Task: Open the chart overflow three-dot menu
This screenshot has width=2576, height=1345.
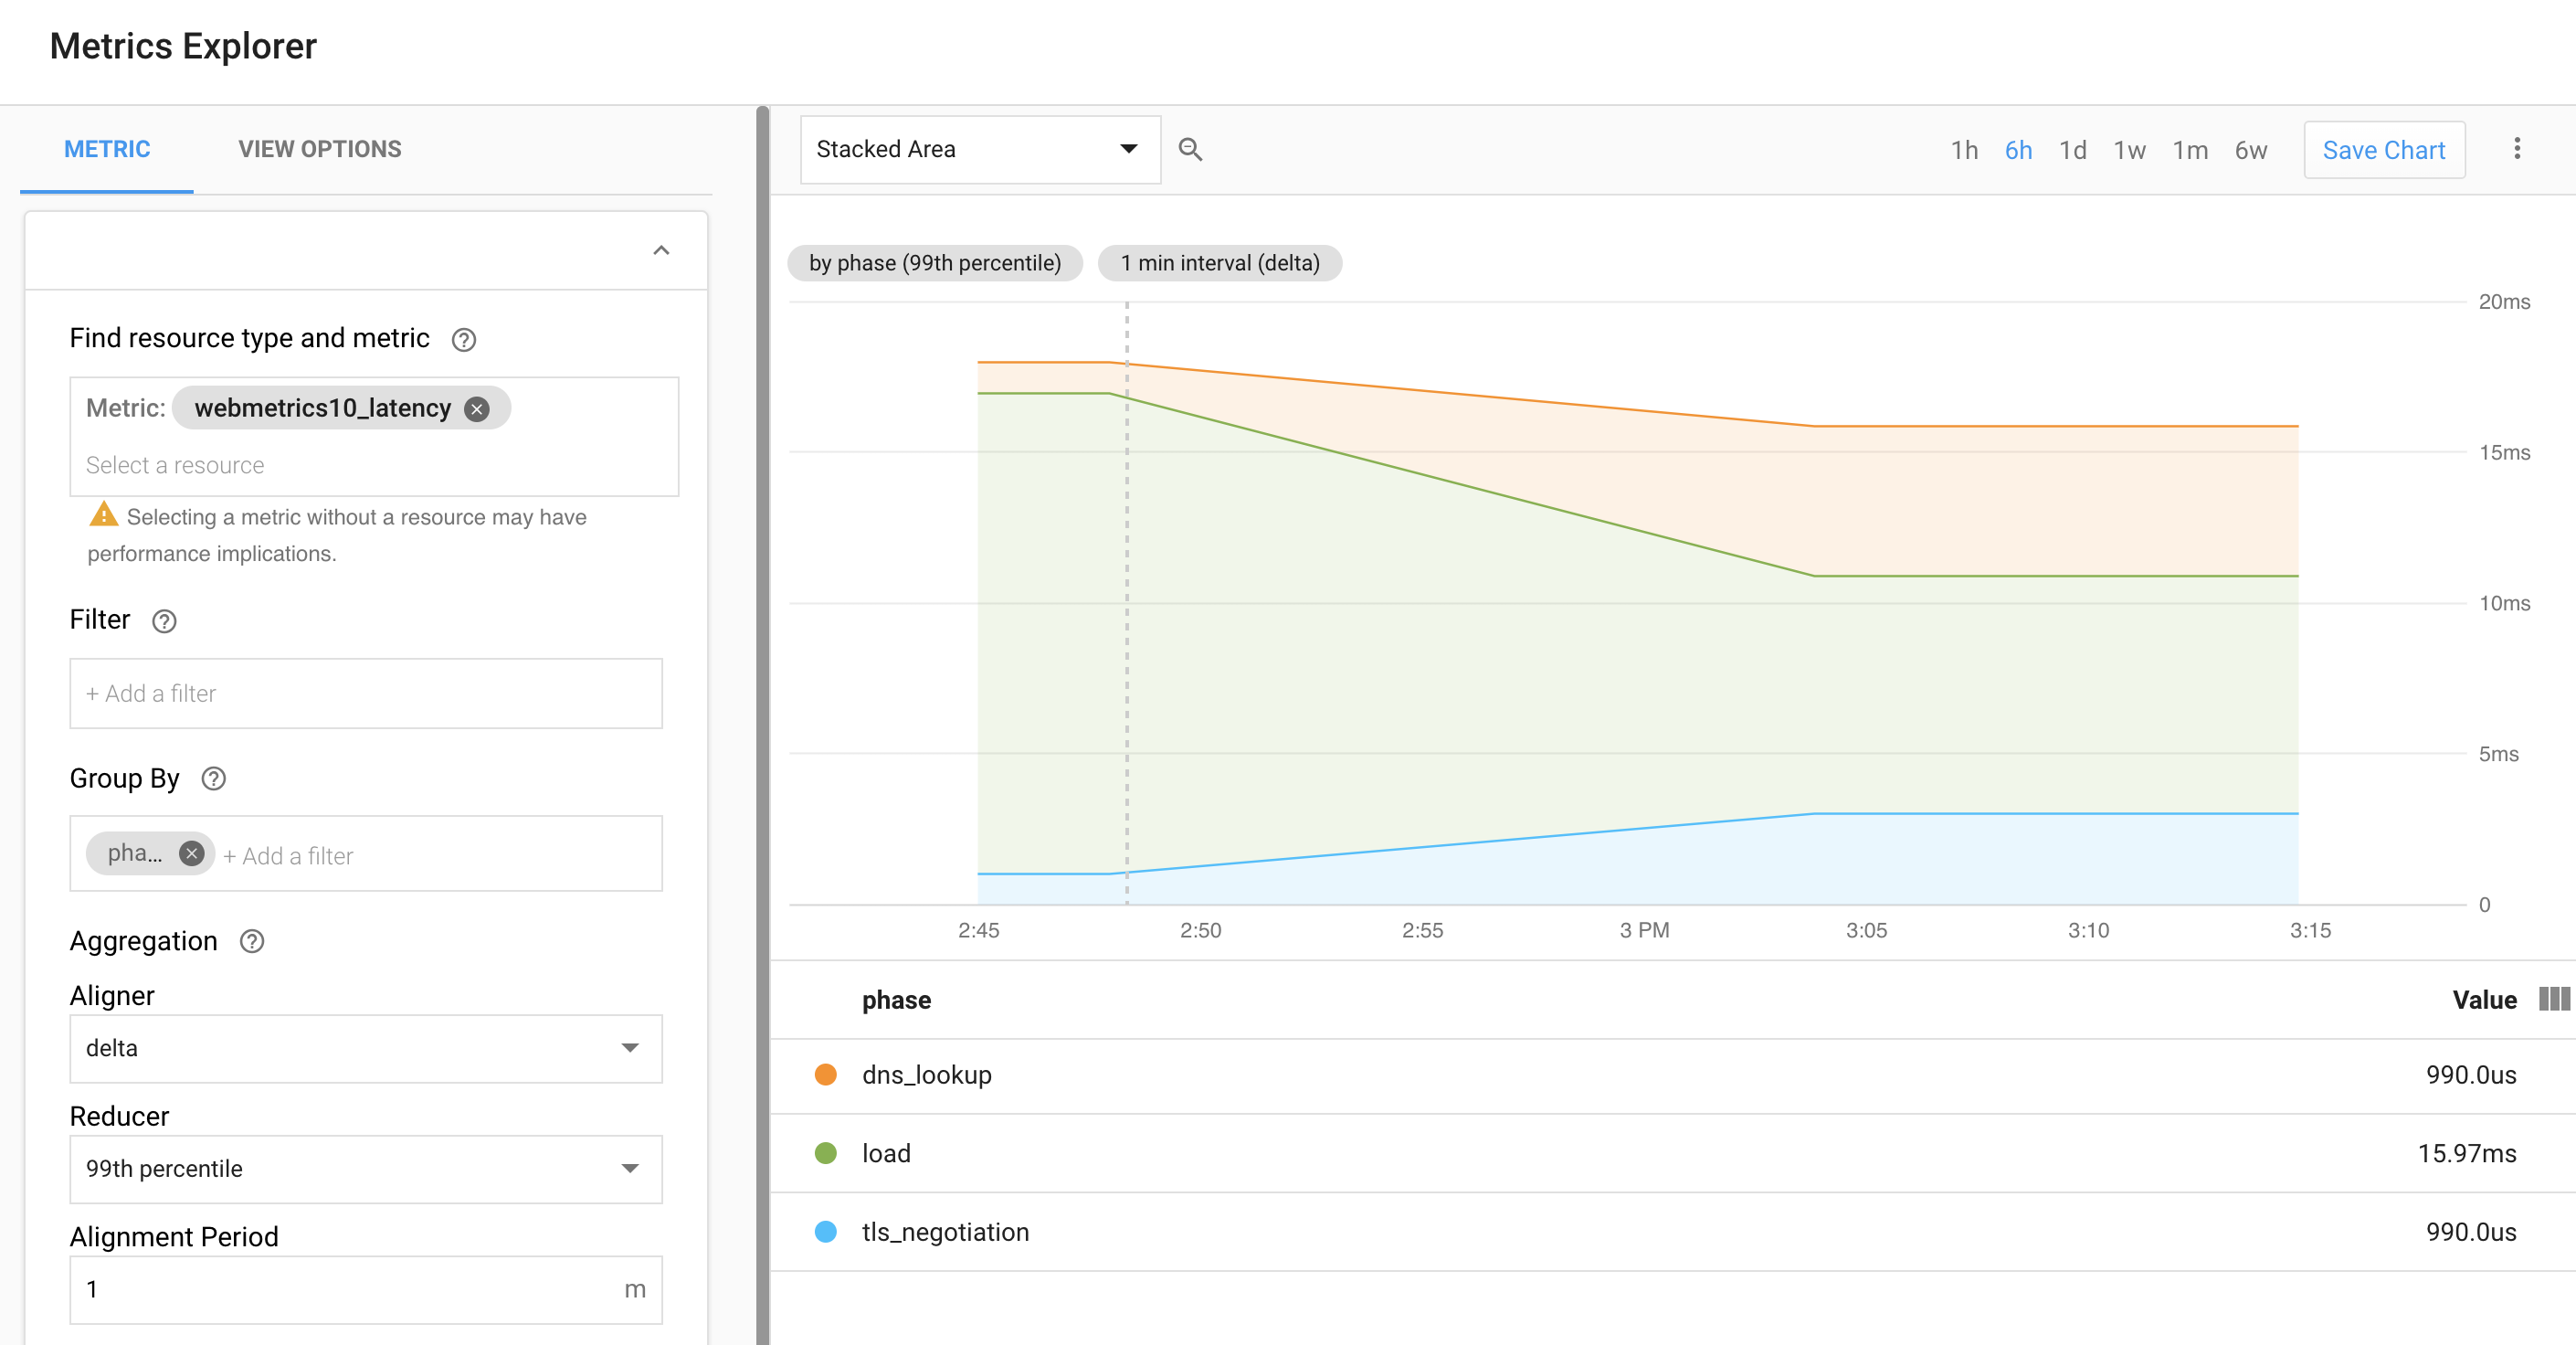Action: tap(2518, 149)
